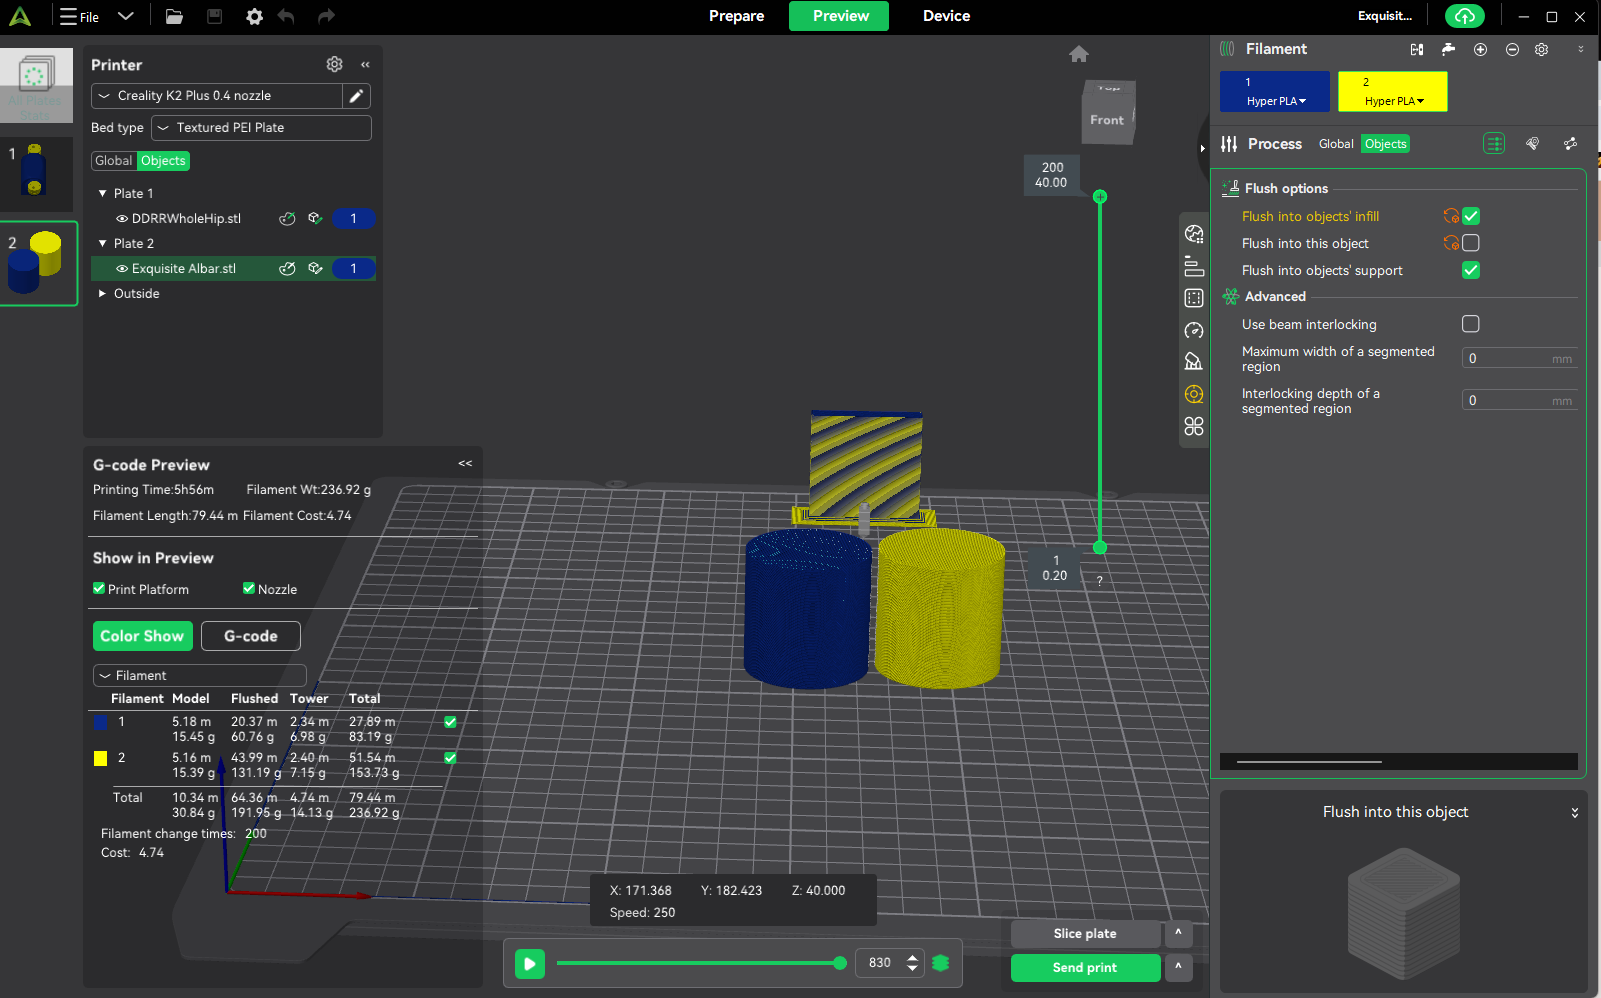Enable Flush into this object checkbox
This screenshot has width=1601, height=998.
coord(1471,243)
